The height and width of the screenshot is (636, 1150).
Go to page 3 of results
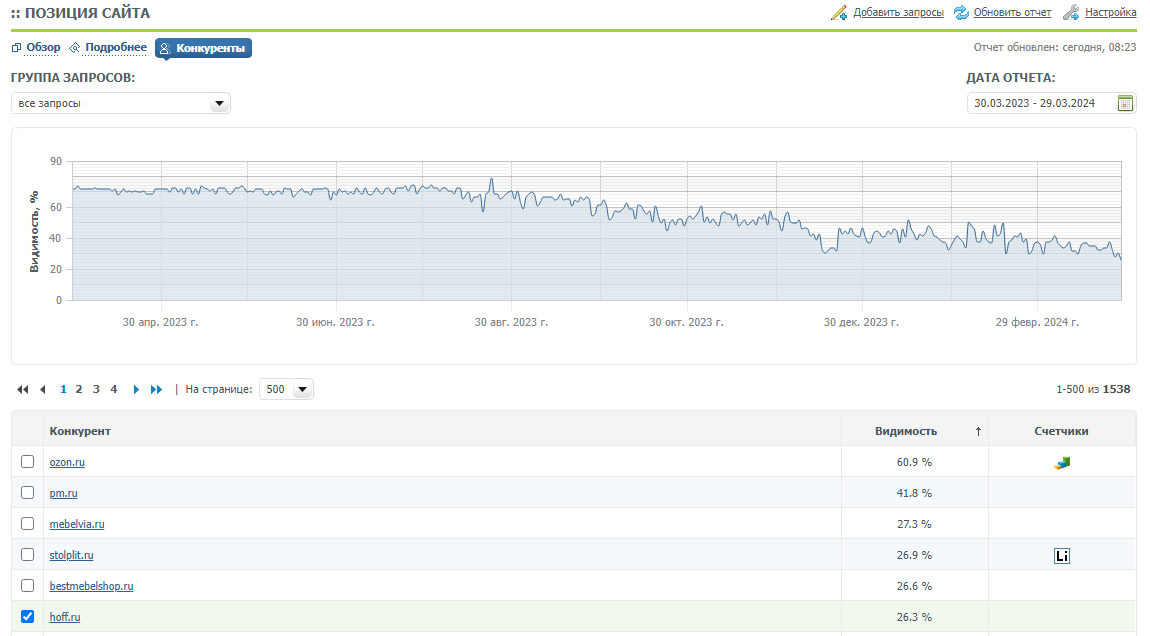pyautogui.click(x=96, y=390)
